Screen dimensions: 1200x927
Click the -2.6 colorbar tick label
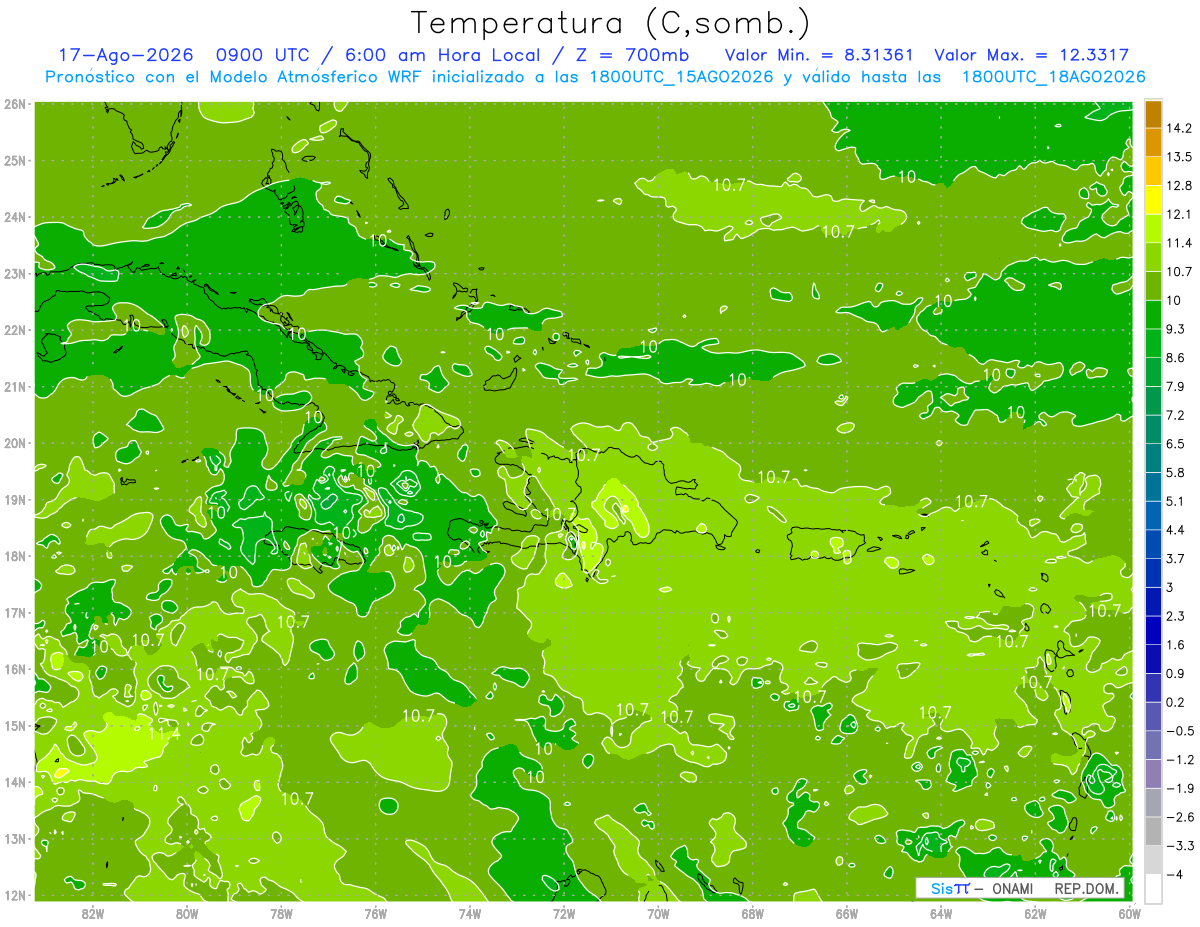[1179, 817]
